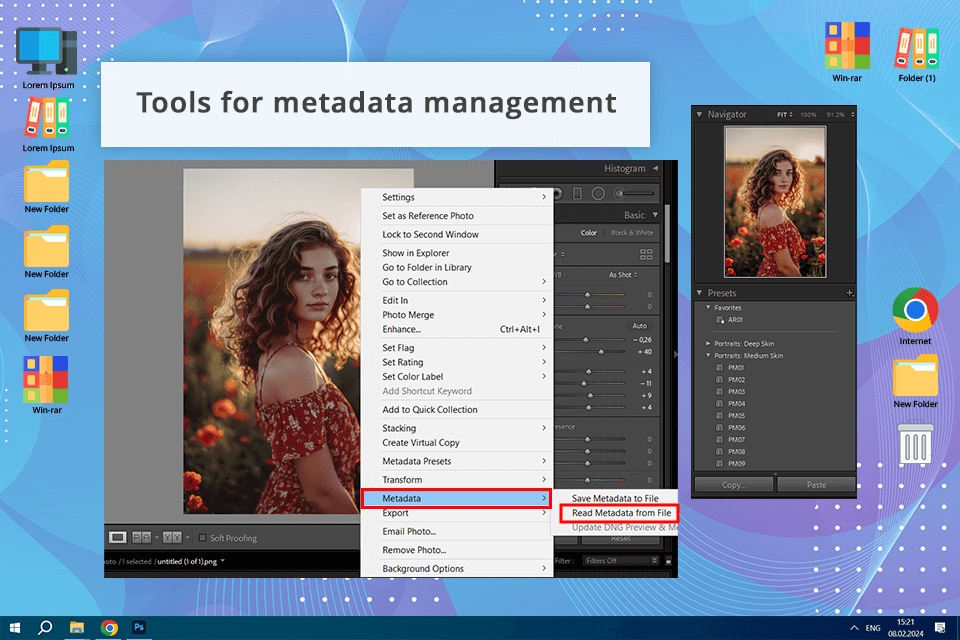Select the Color treatment option
This screenshot has height=640, width=960.
(589, 233)
